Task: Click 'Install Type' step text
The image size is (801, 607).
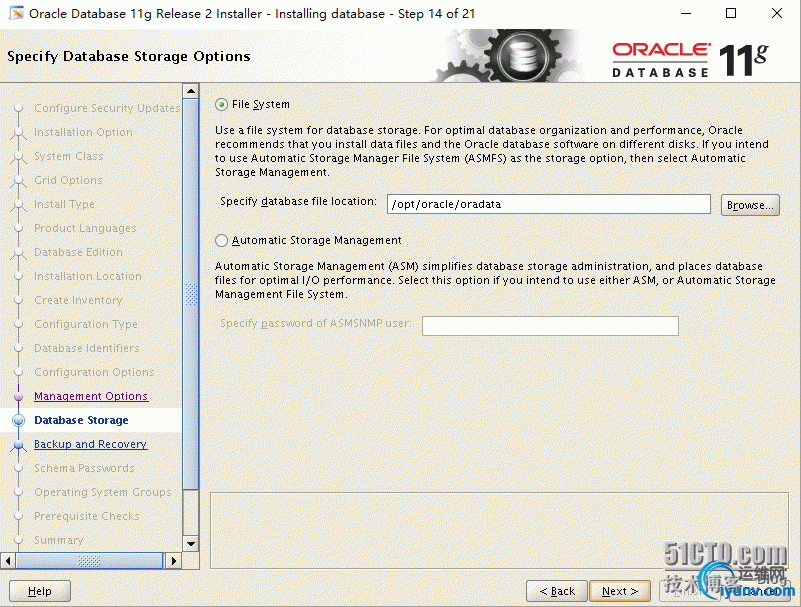Action: (64, 204)
